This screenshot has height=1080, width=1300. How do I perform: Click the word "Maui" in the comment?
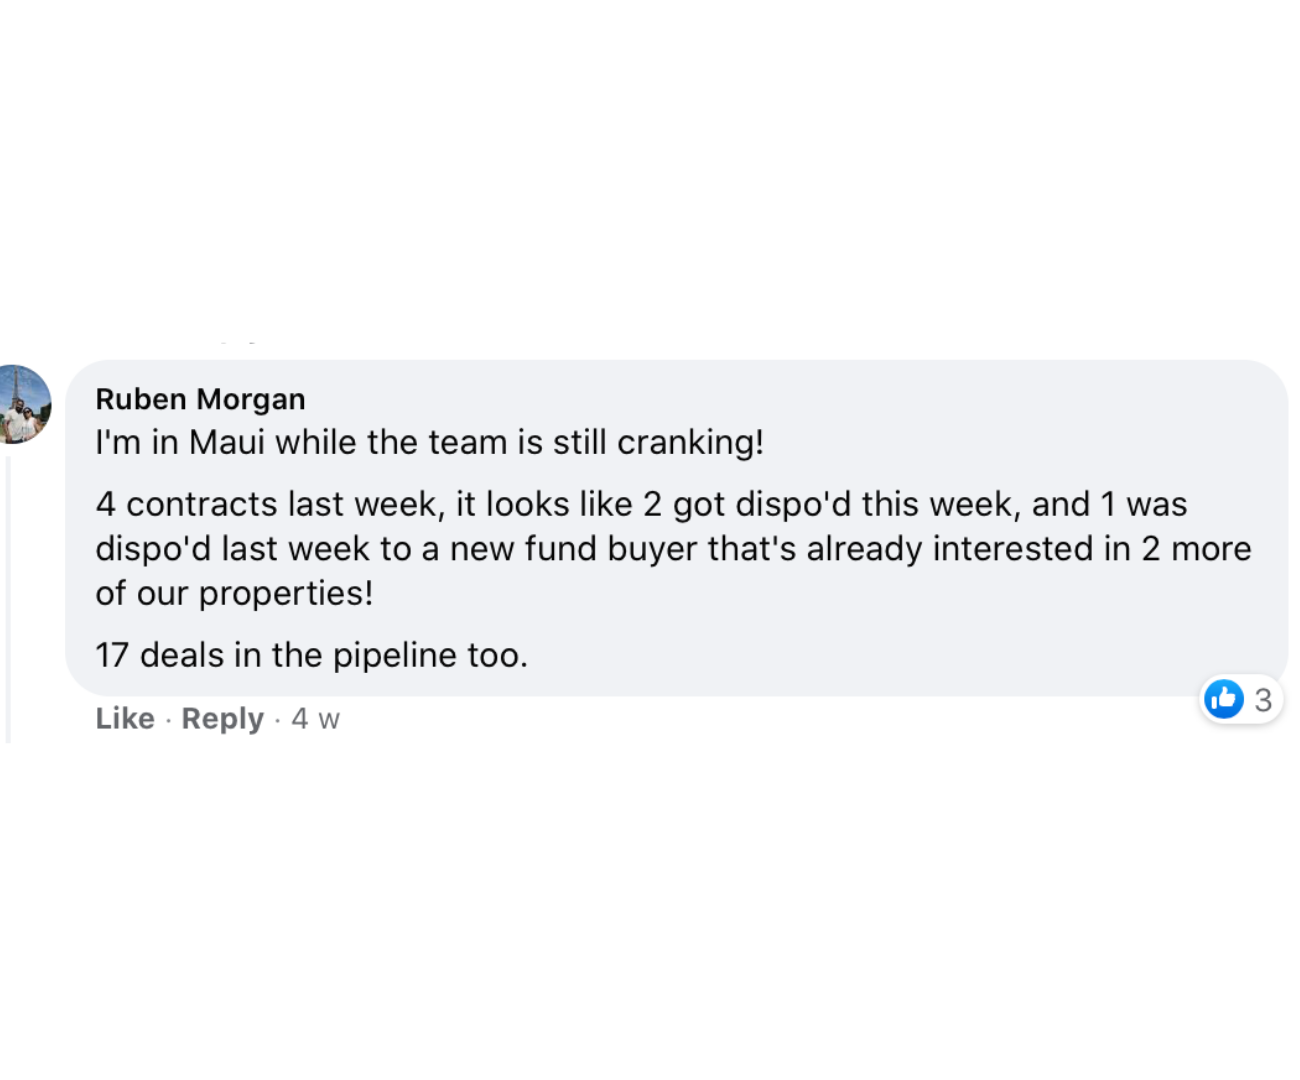227,442
